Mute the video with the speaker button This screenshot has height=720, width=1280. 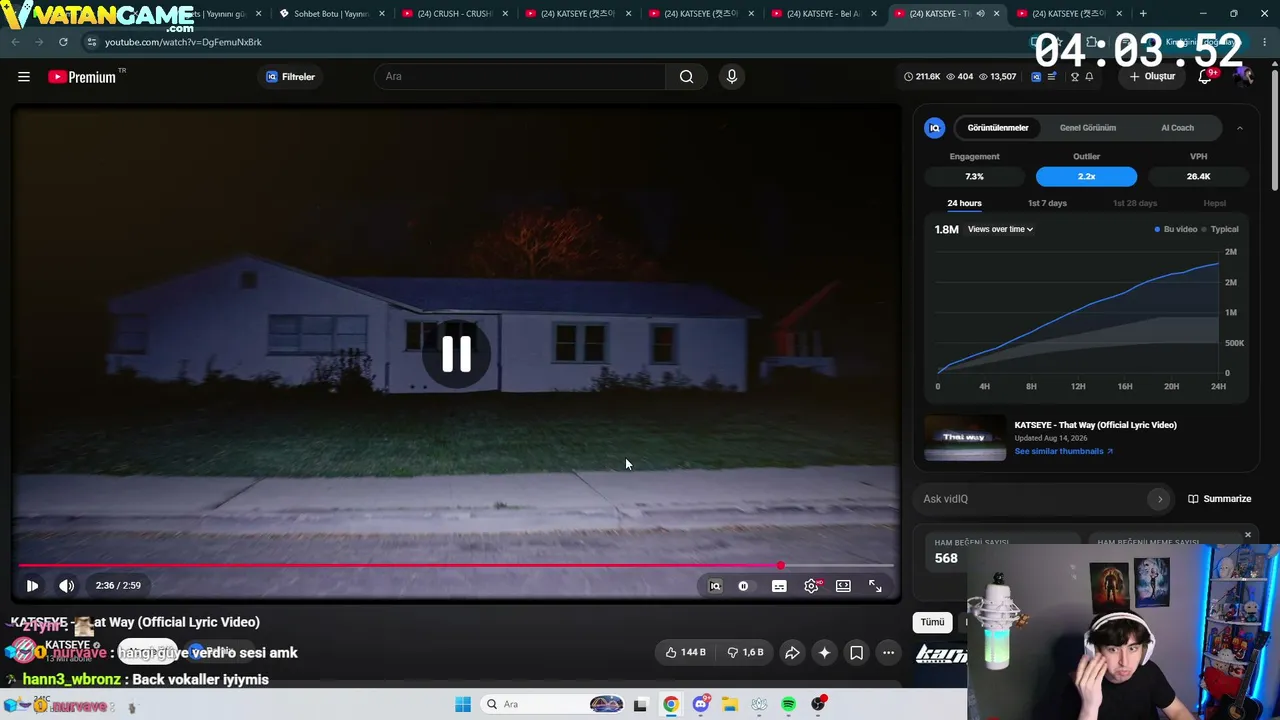click(x=66, y=586)
